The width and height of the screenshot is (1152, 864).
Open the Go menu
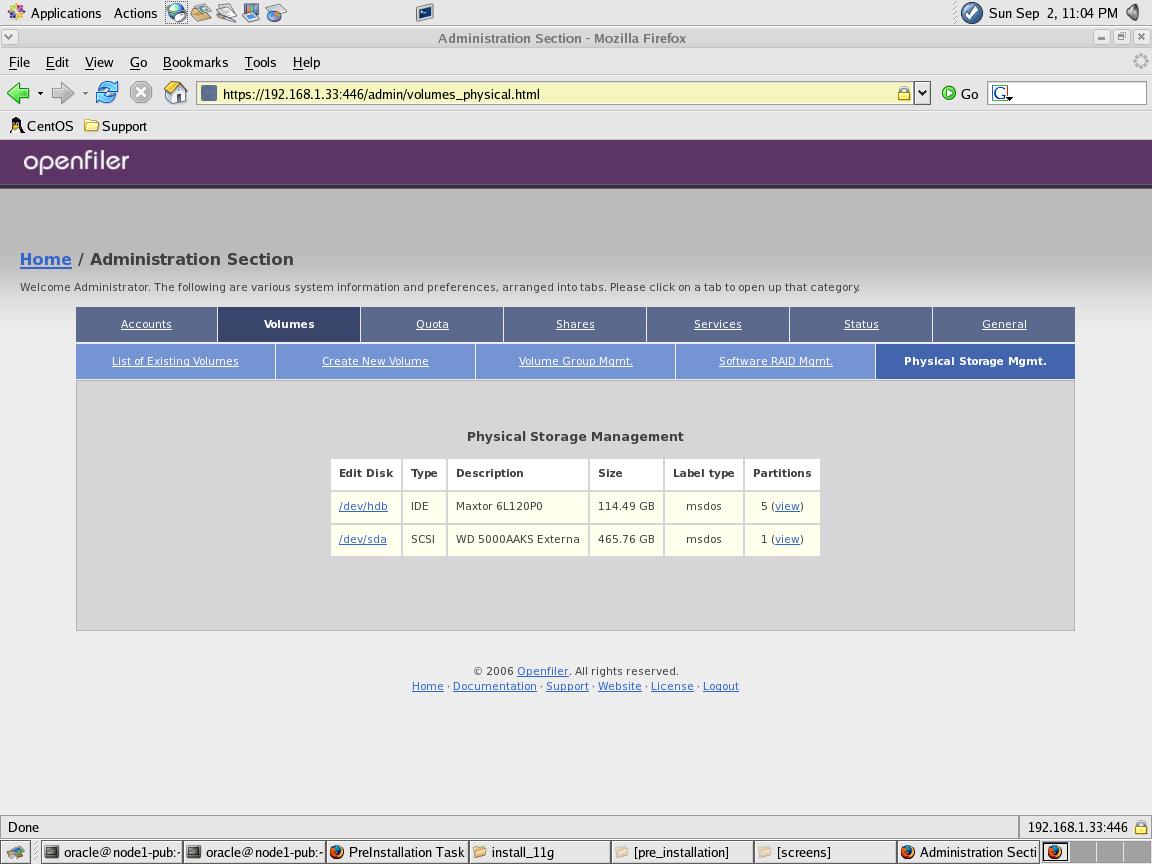tap(138, 62)
